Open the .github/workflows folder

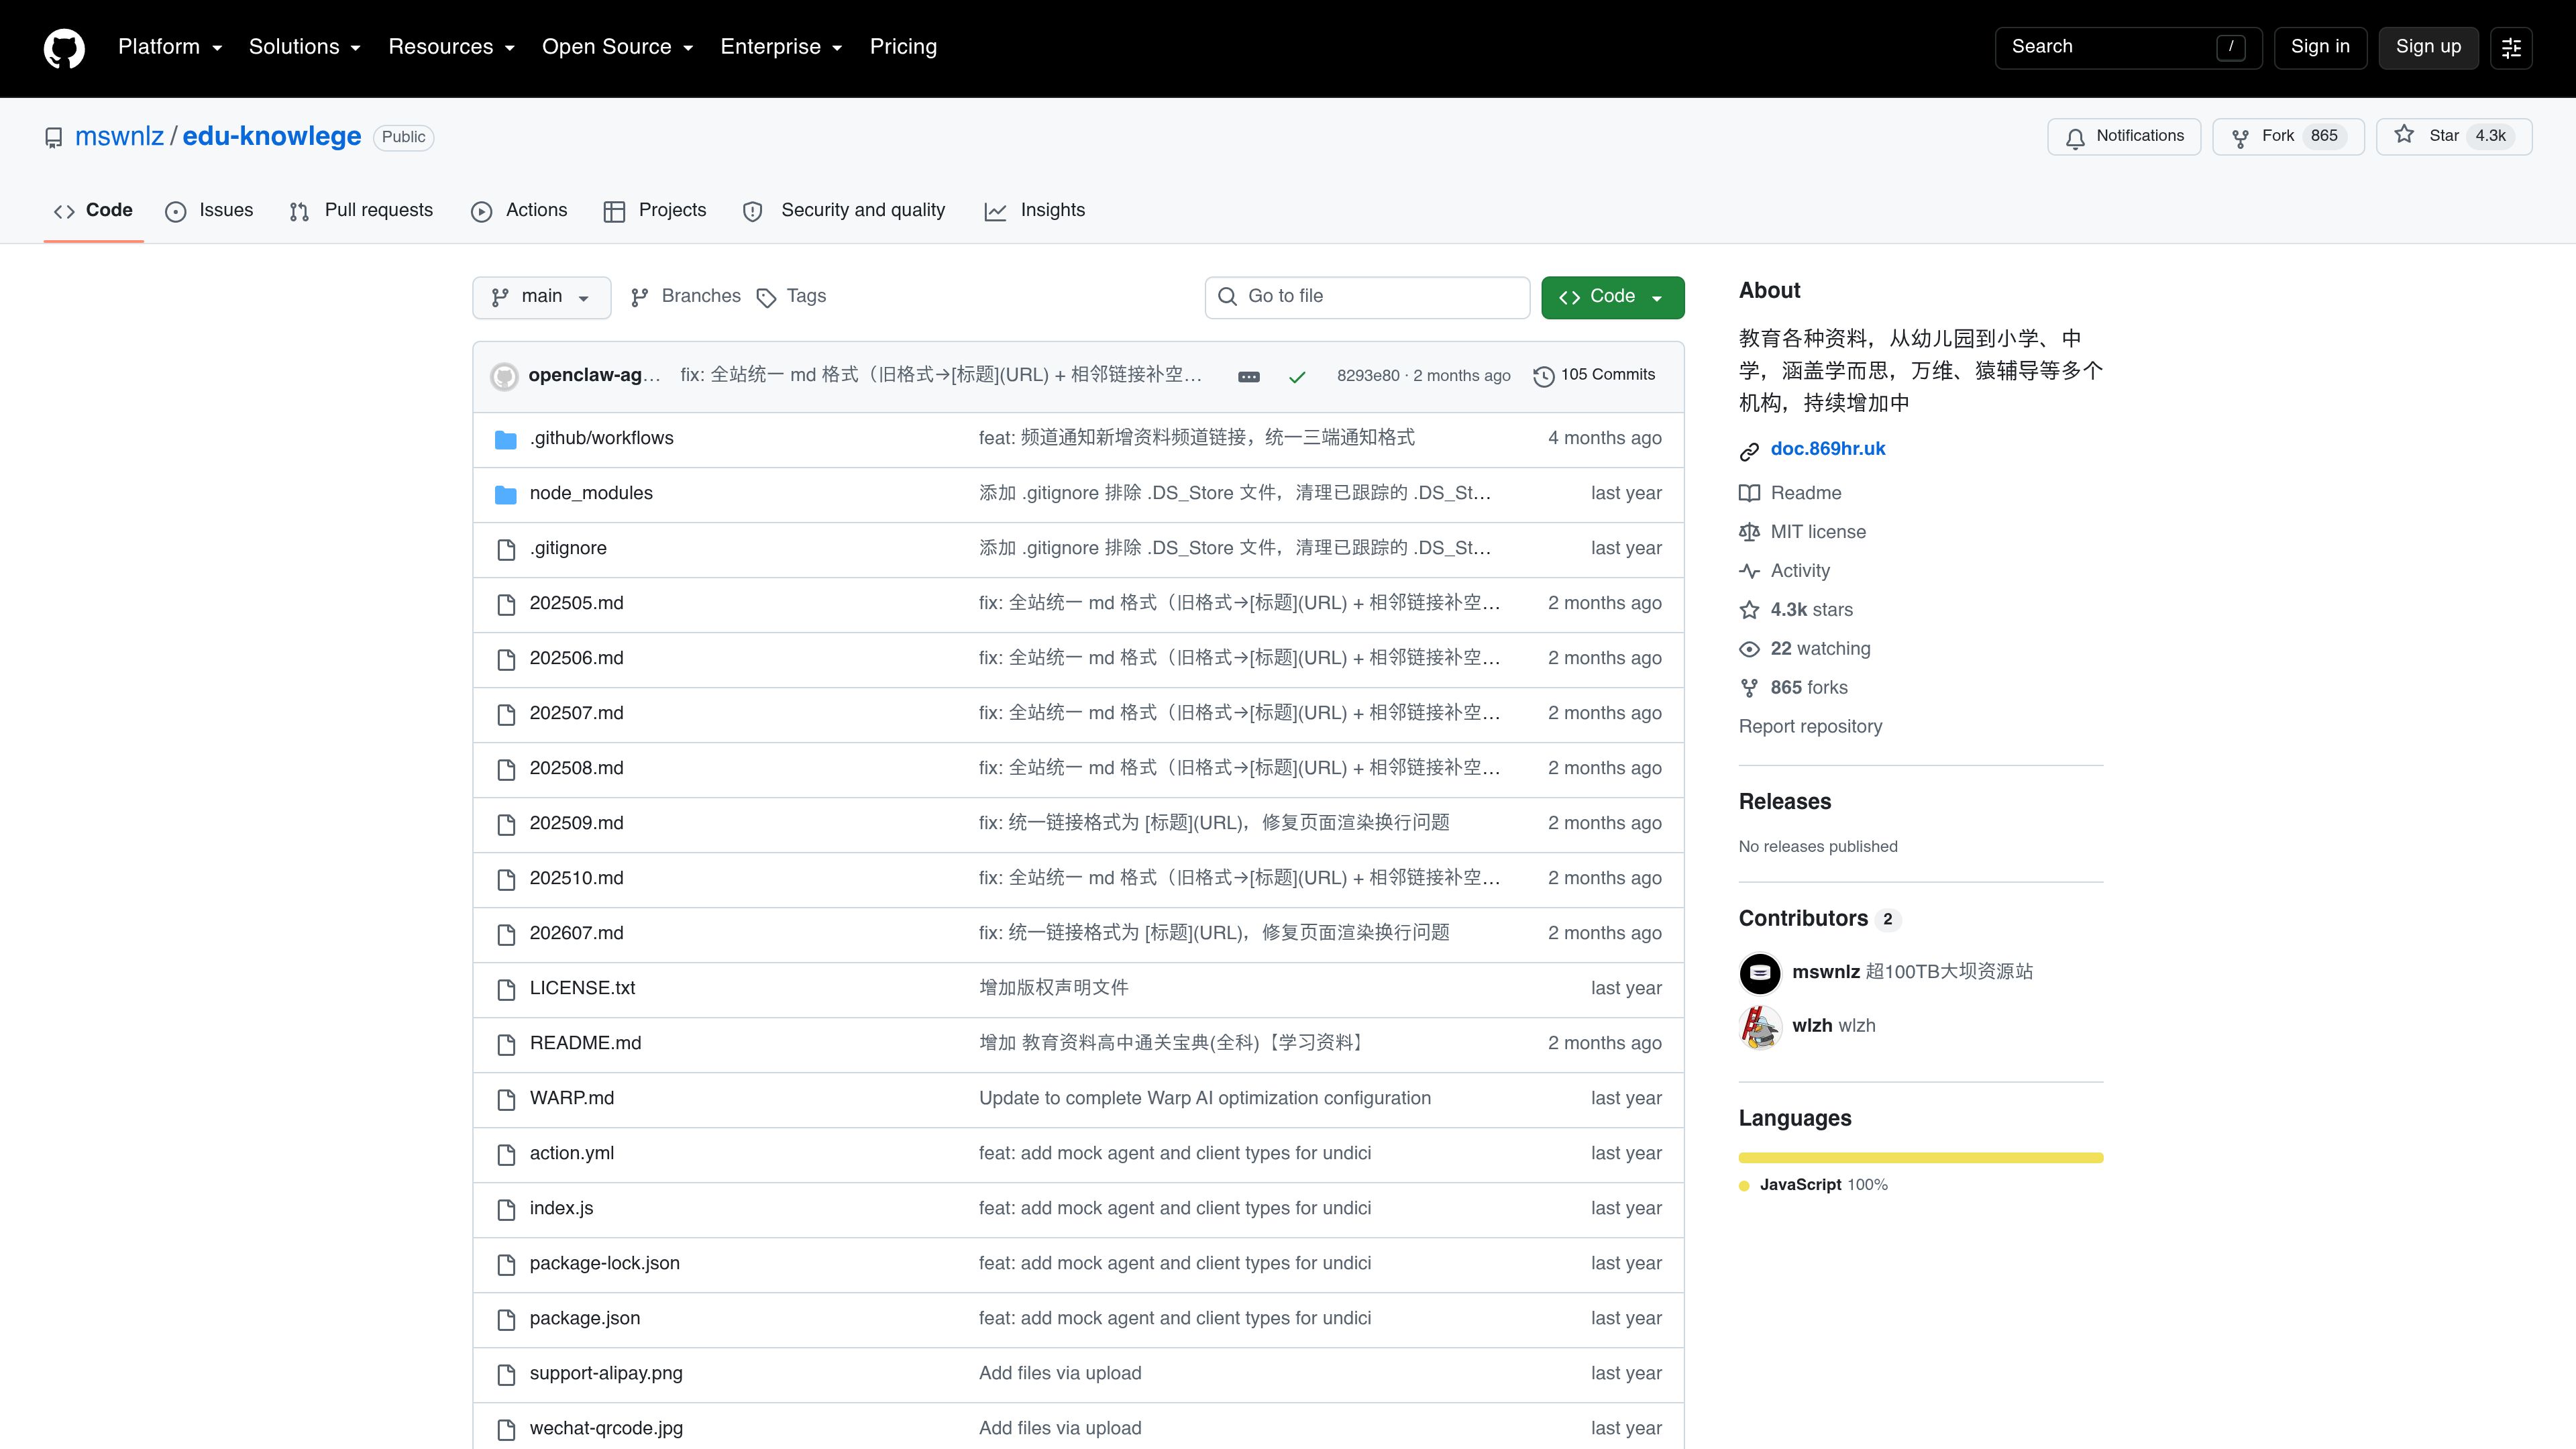[601, 438]
